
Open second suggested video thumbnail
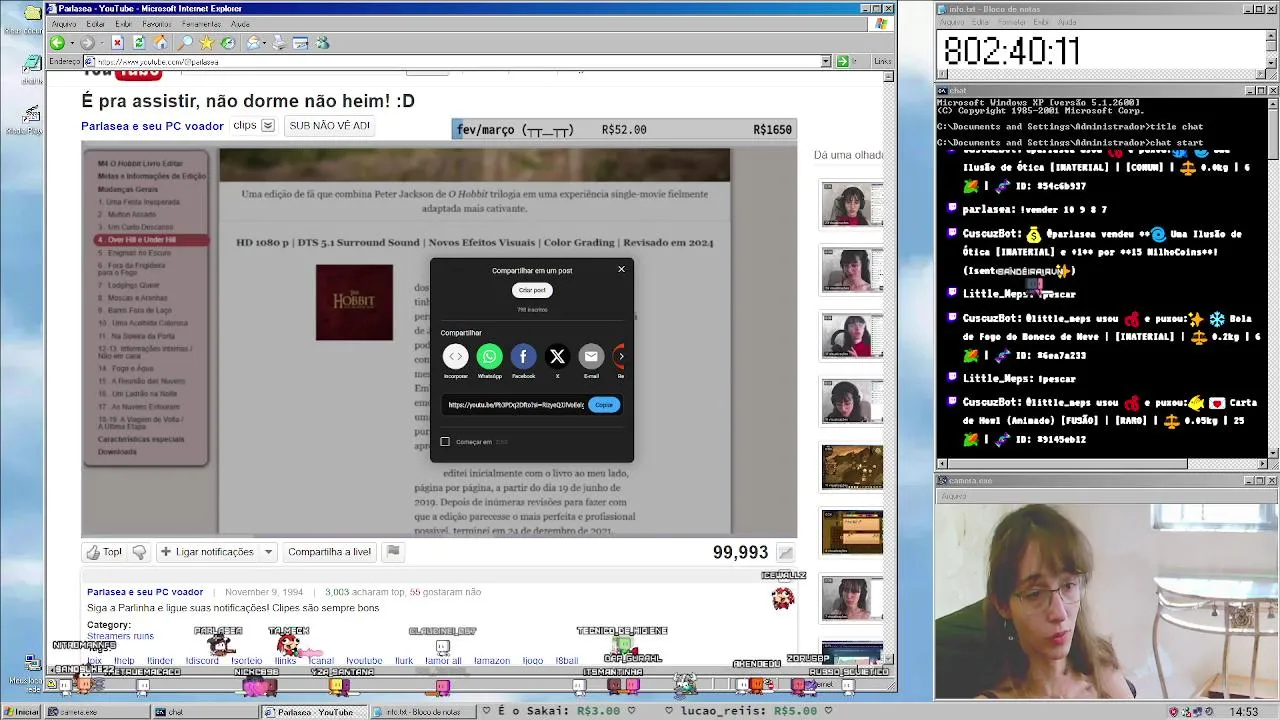pos(852,269)
